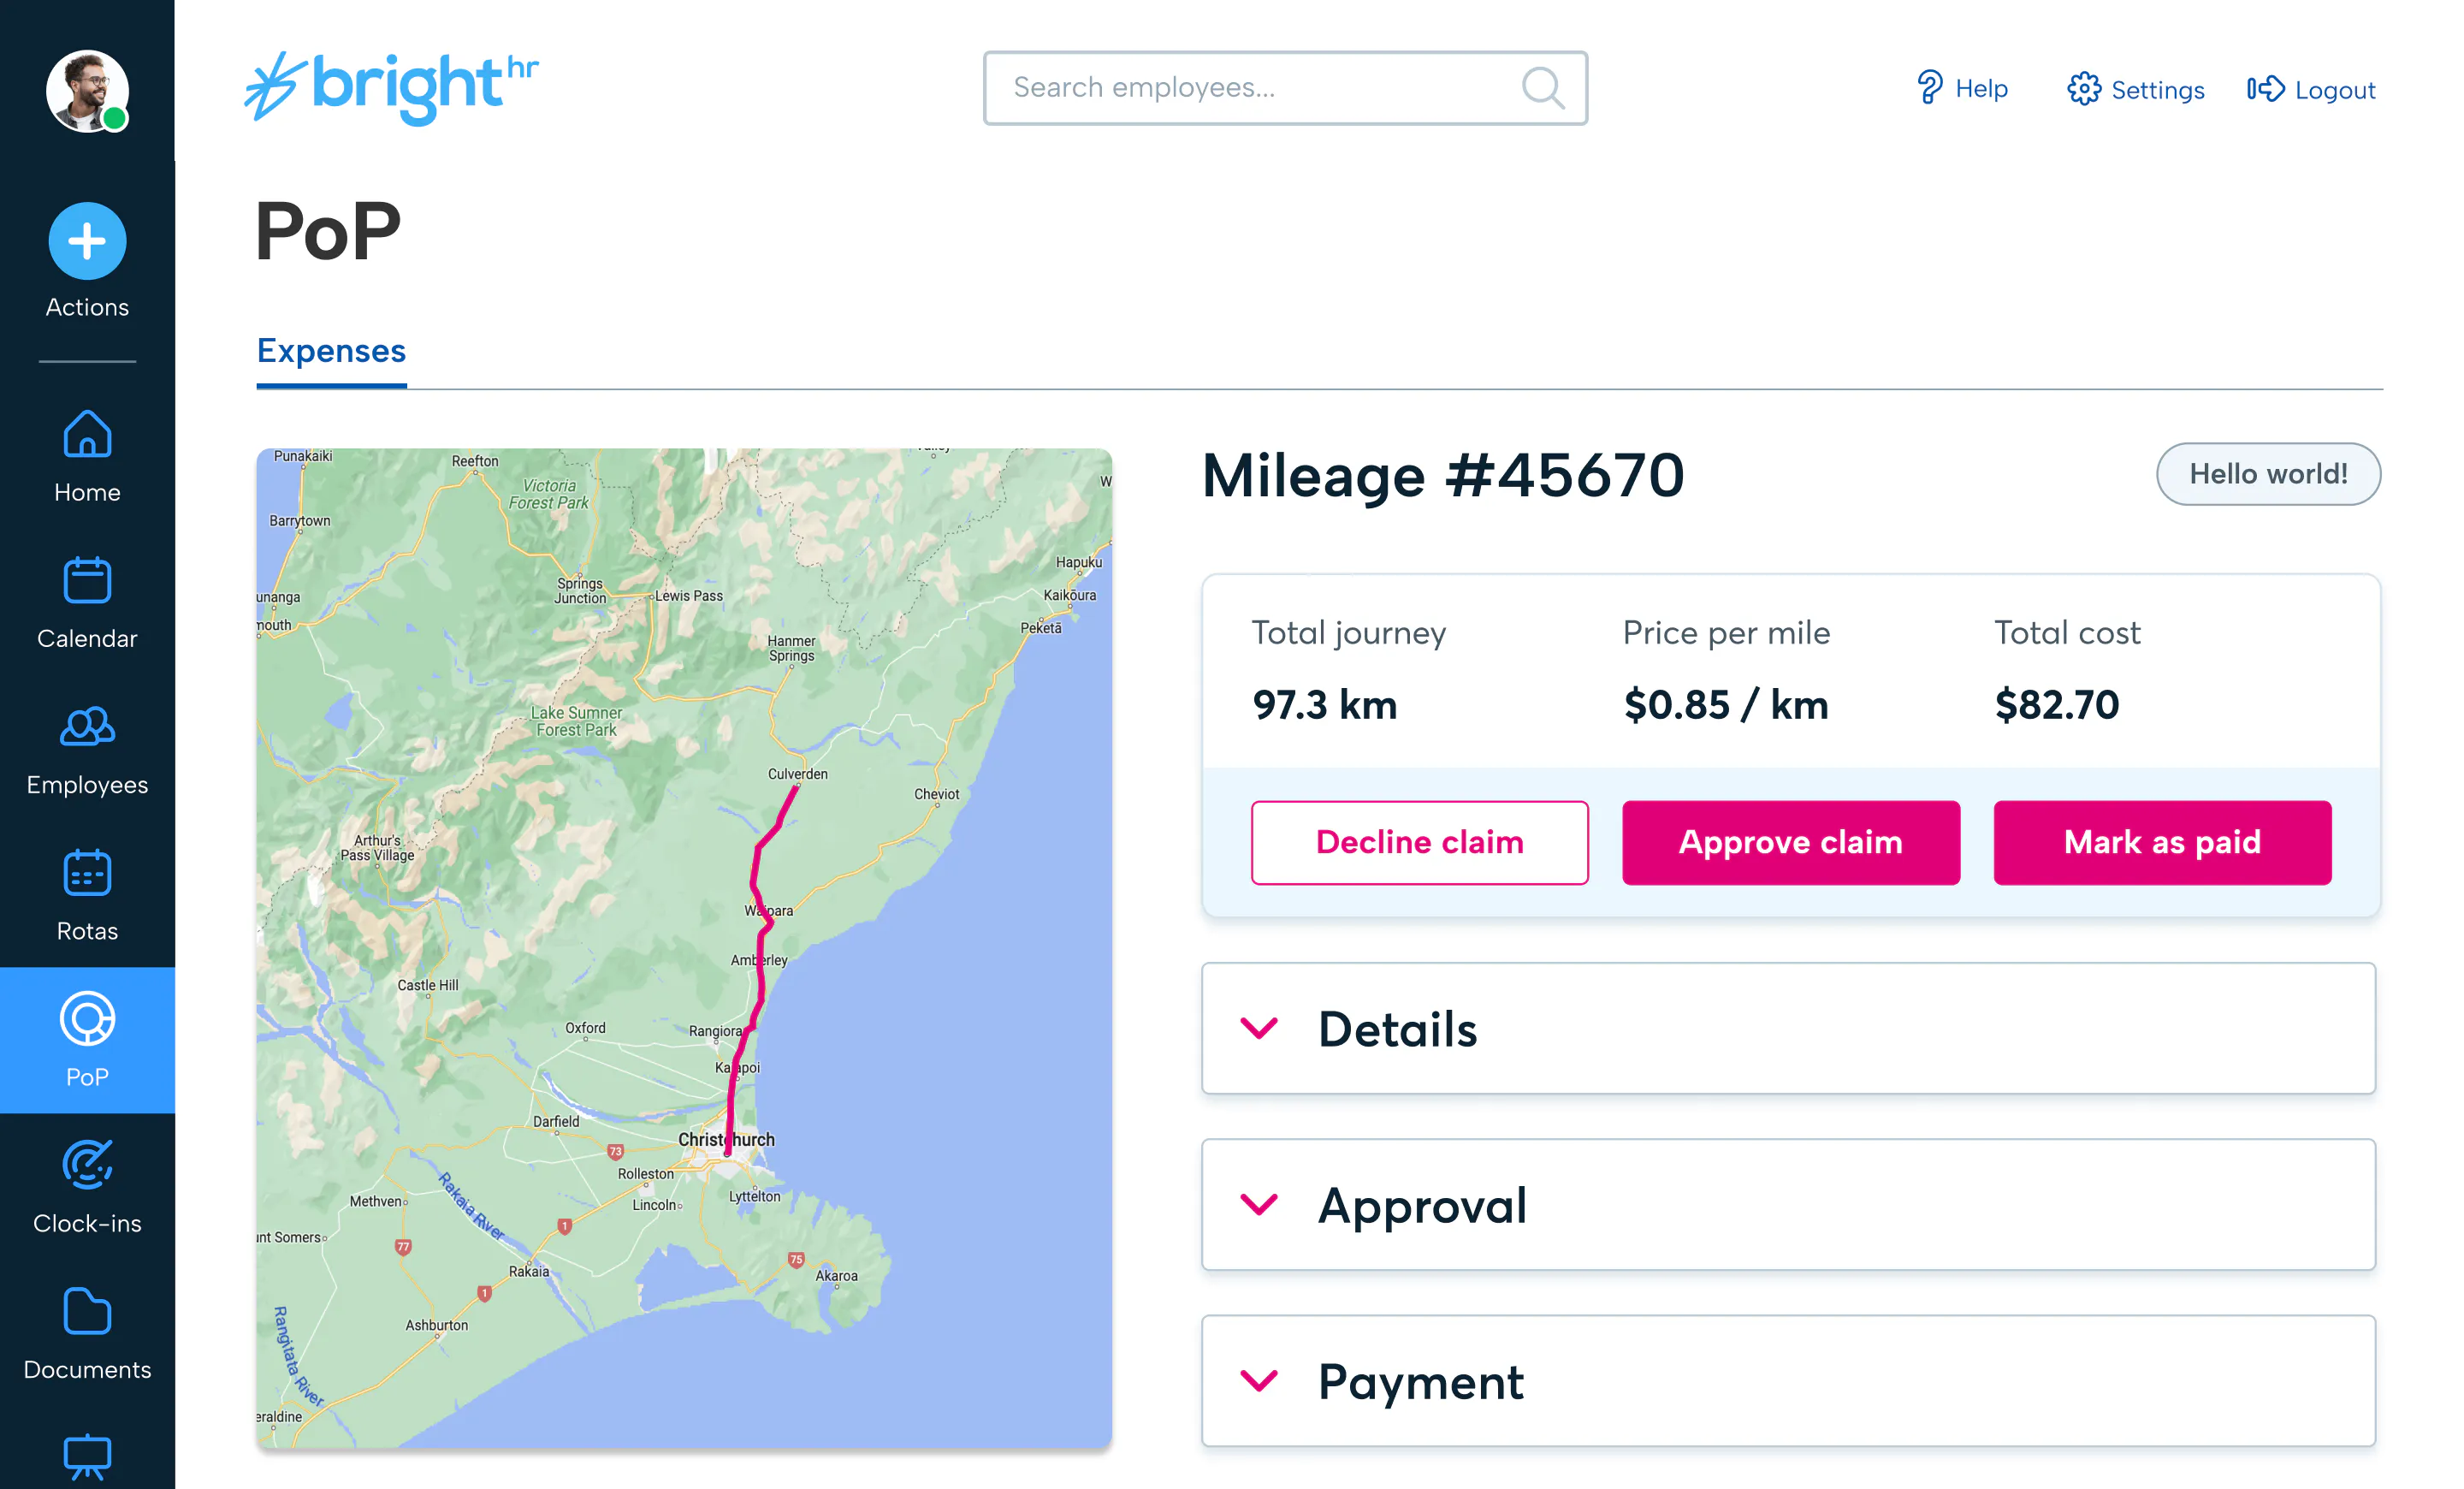
Task: Switch to the Expenses tab
Action: click(331, 351)
